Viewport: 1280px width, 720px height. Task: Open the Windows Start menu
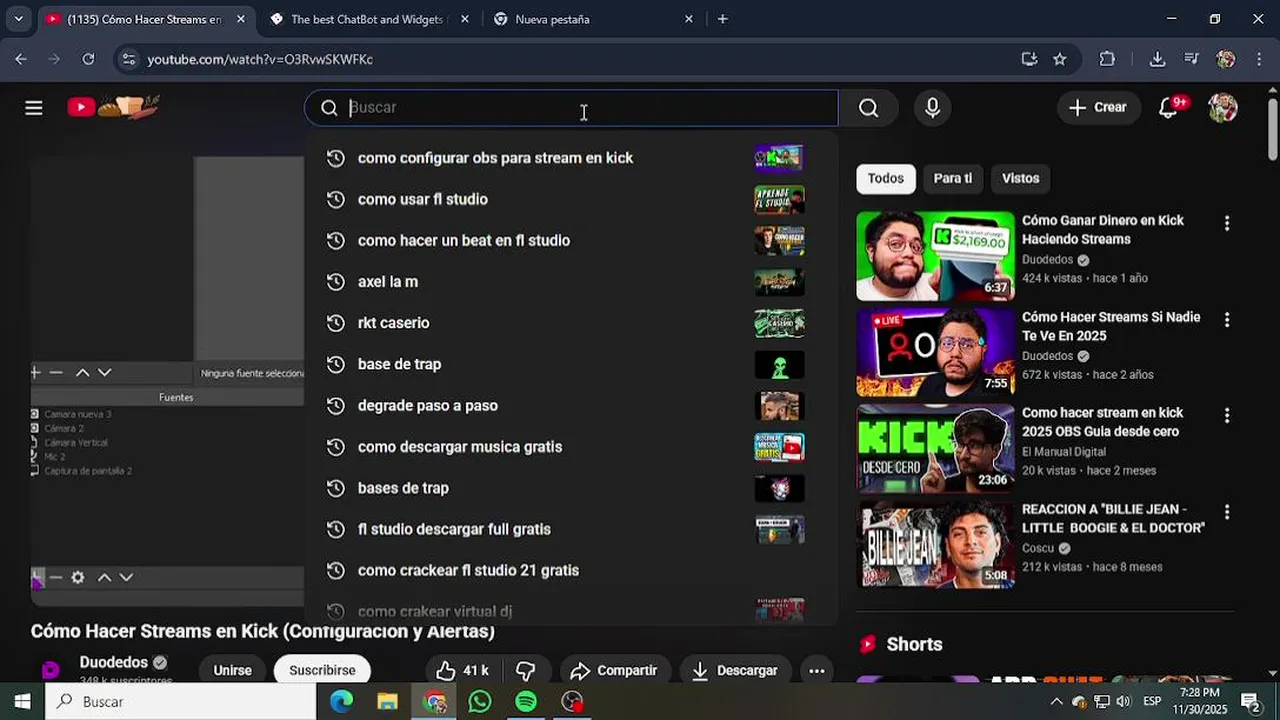coord(22,702)
